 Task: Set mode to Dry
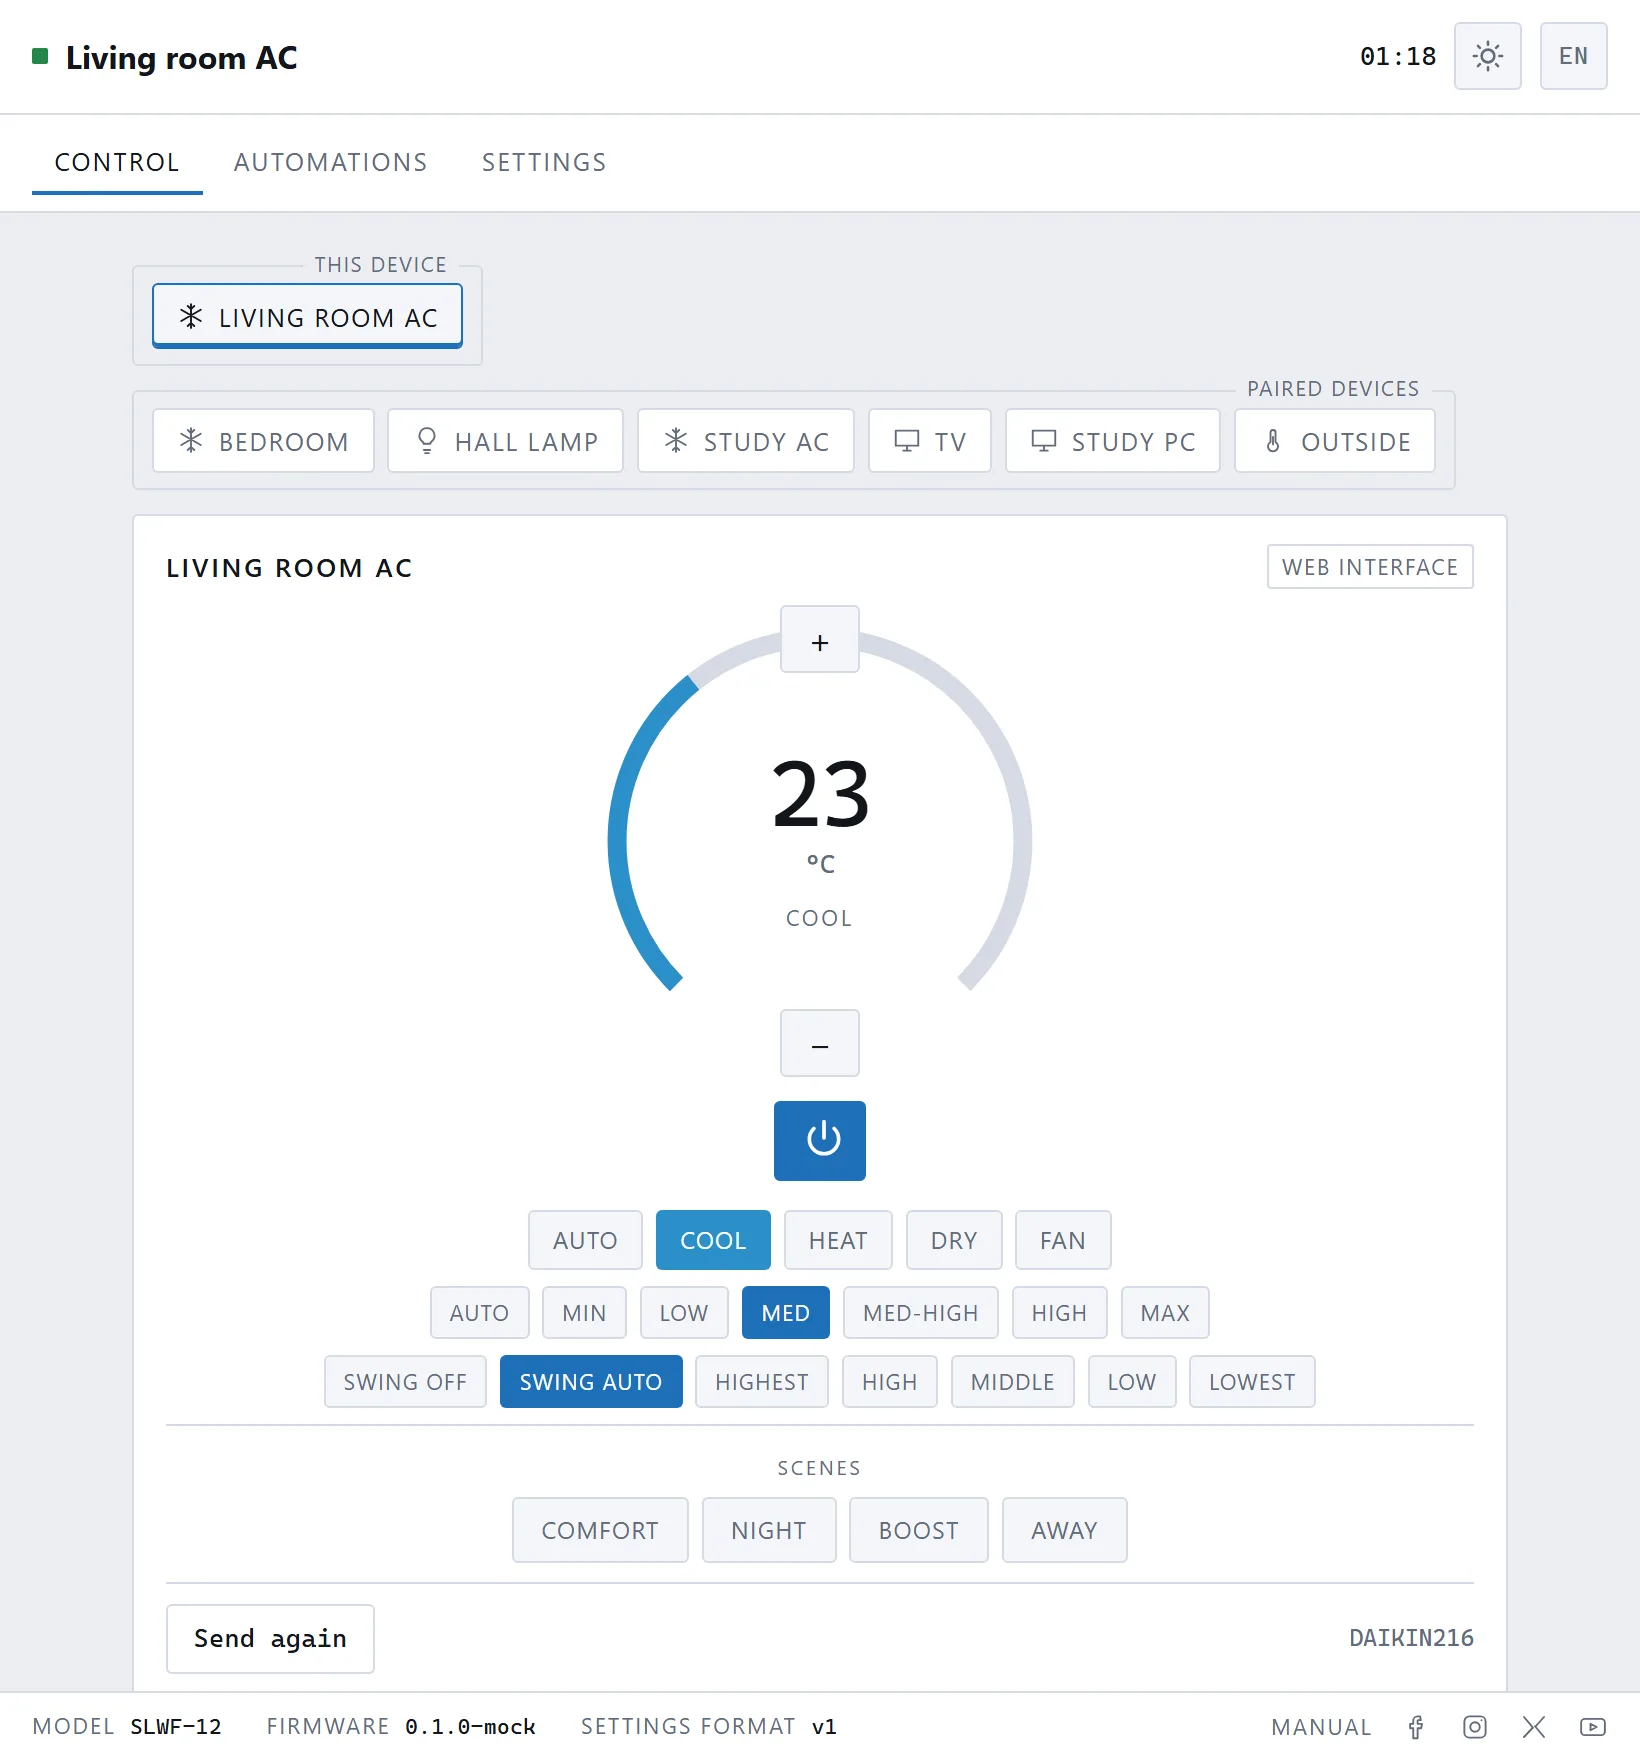pyautogui.click(x=954, y=1240)
